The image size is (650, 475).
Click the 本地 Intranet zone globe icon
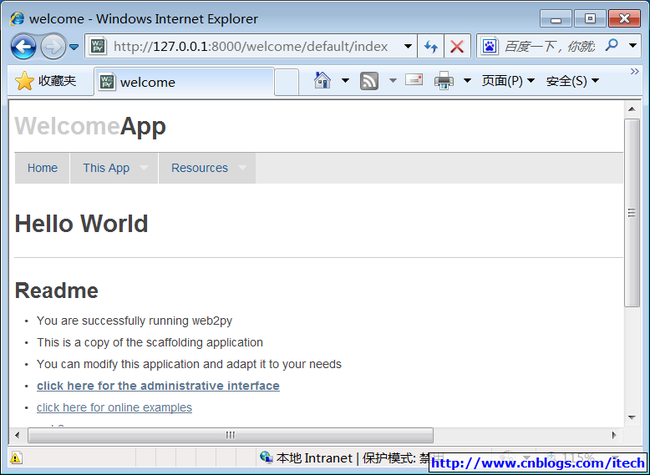coord(266,457)
